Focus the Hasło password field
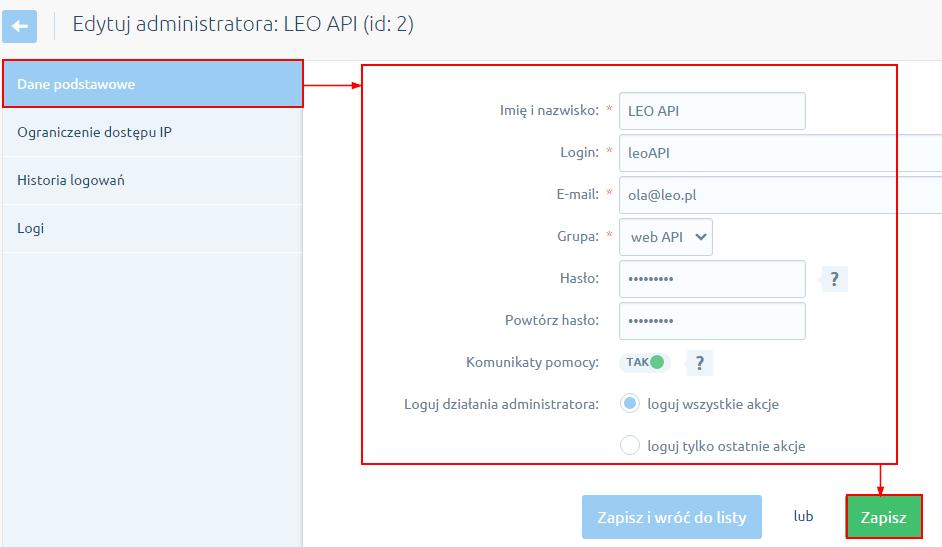Image resolution: width=942 pixels, height=547 pixels. (x=713, y=279)
